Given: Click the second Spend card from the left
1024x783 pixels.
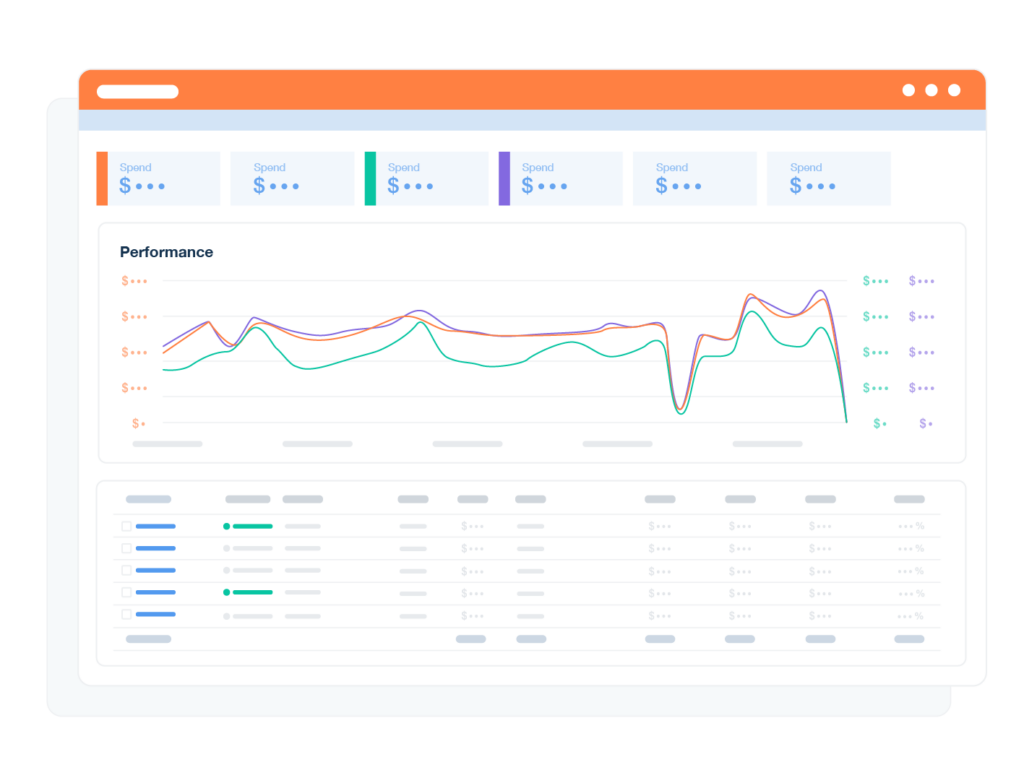Looking at the screenshot, I should [x=292, y=179].
